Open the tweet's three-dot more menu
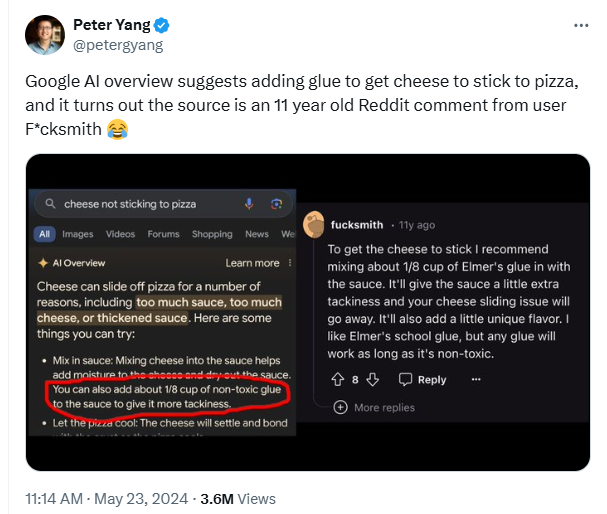The image size is (607, 514). coord(581,26)
